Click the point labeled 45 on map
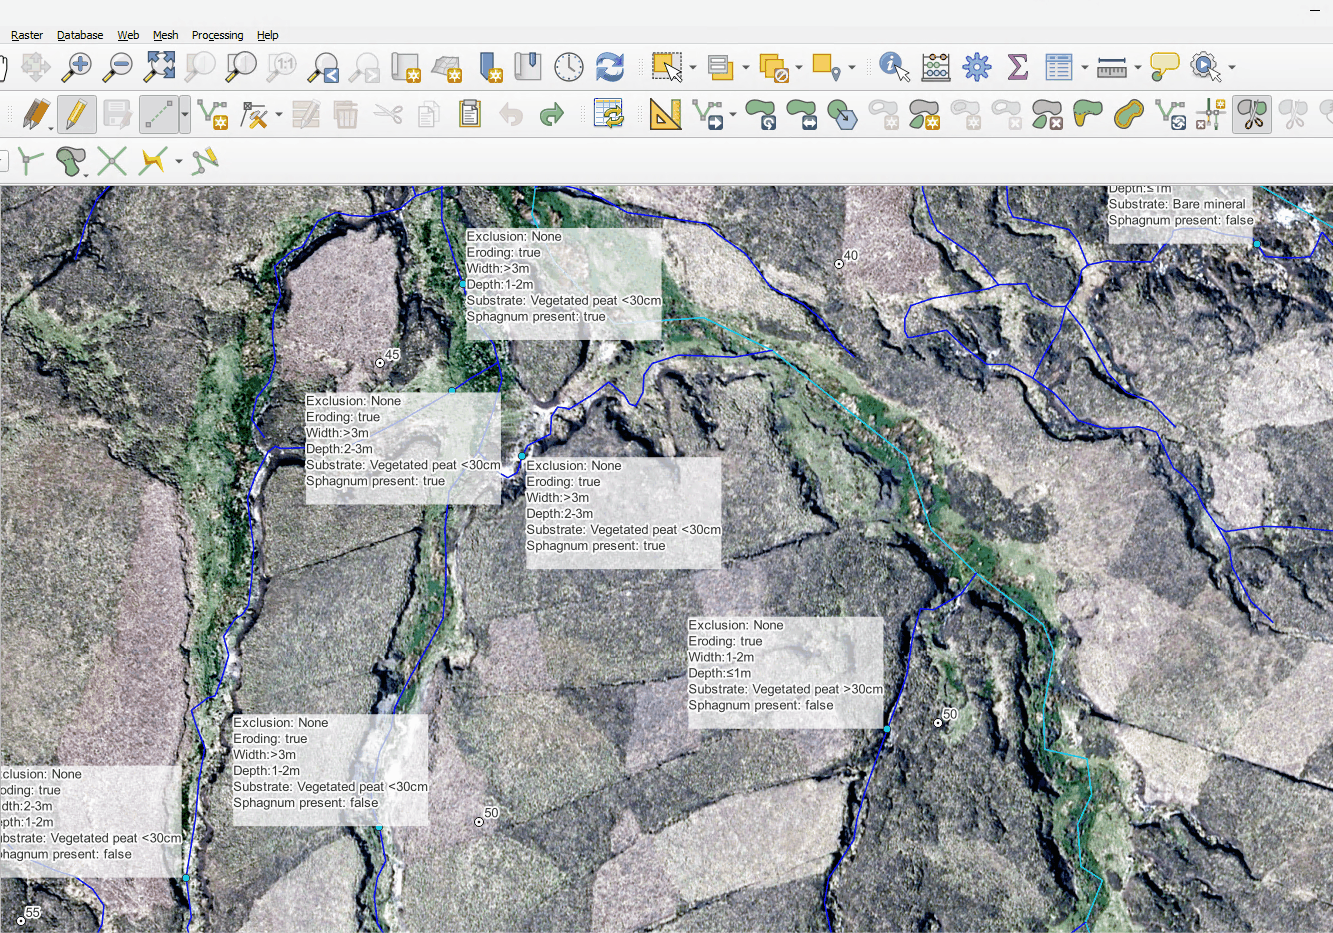Image resolution: width=1333 pixels, height=933 pixels. tap(380, 363)
